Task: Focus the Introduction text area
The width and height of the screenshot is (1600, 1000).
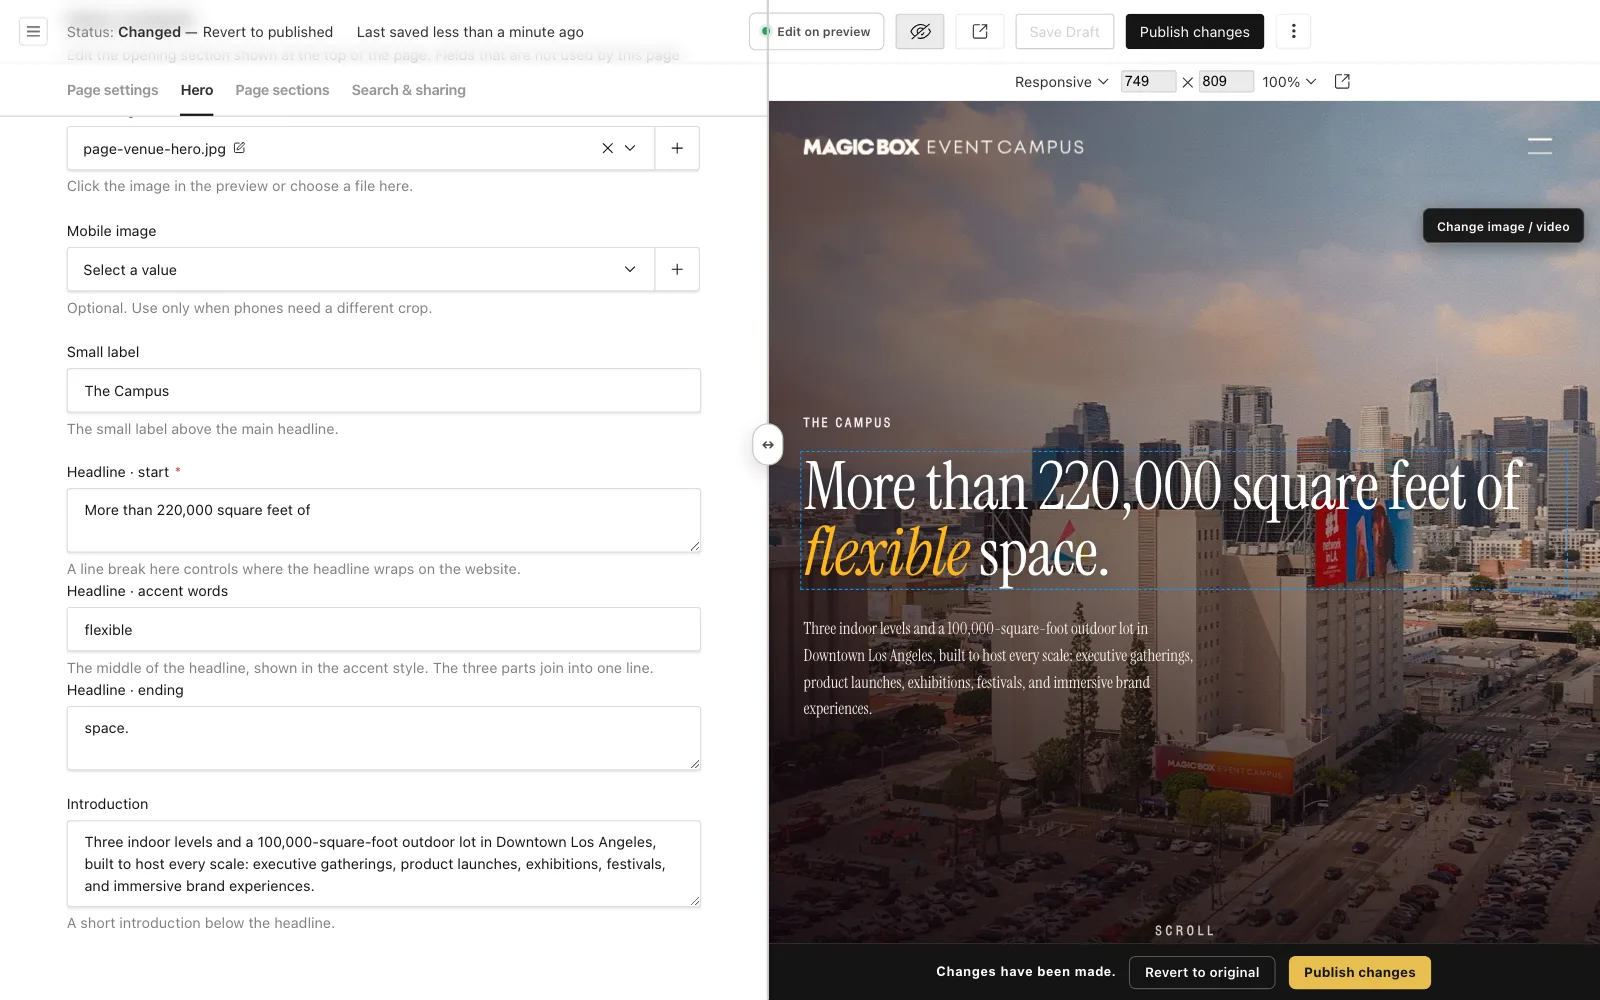Action: [x=384, y=864]
